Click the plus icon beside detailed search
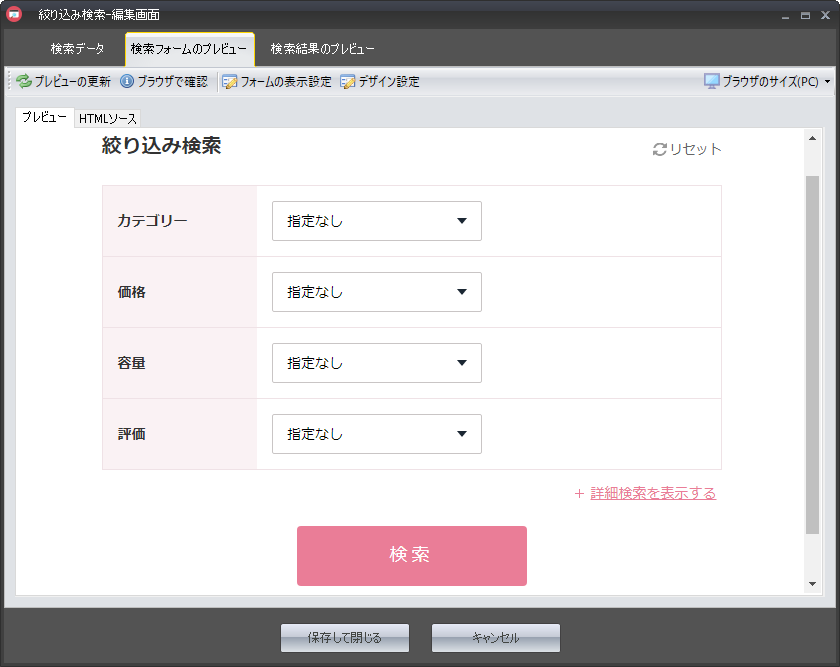Viewport: 840px width, 667px height. point(579,493)
